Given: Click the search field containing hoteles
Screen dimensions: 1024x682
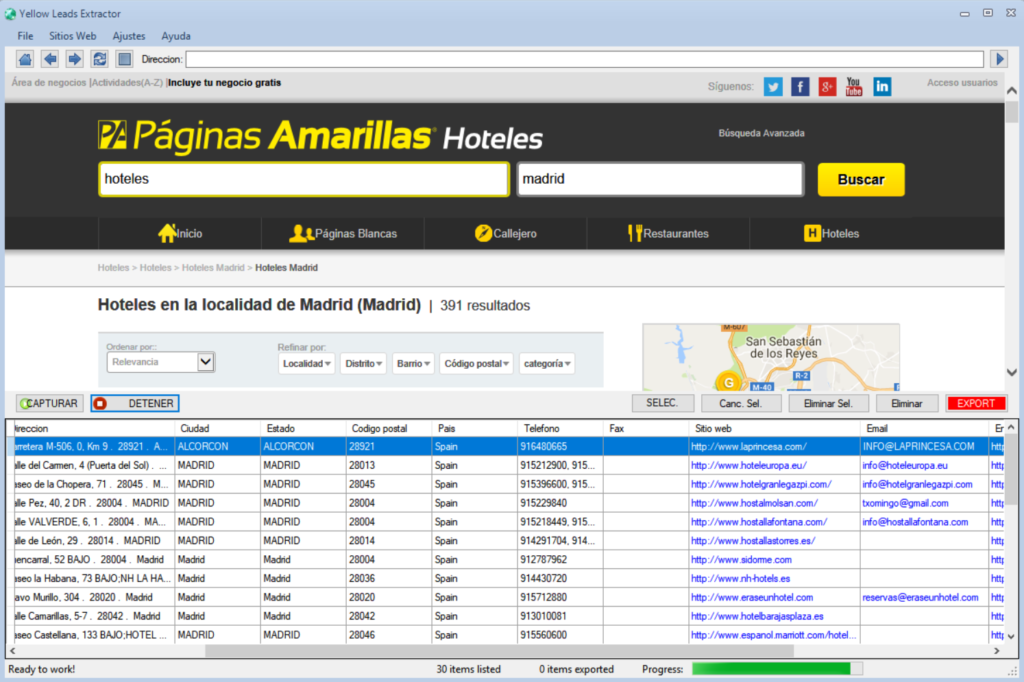Looking at the screenshot, I should 304,179.
